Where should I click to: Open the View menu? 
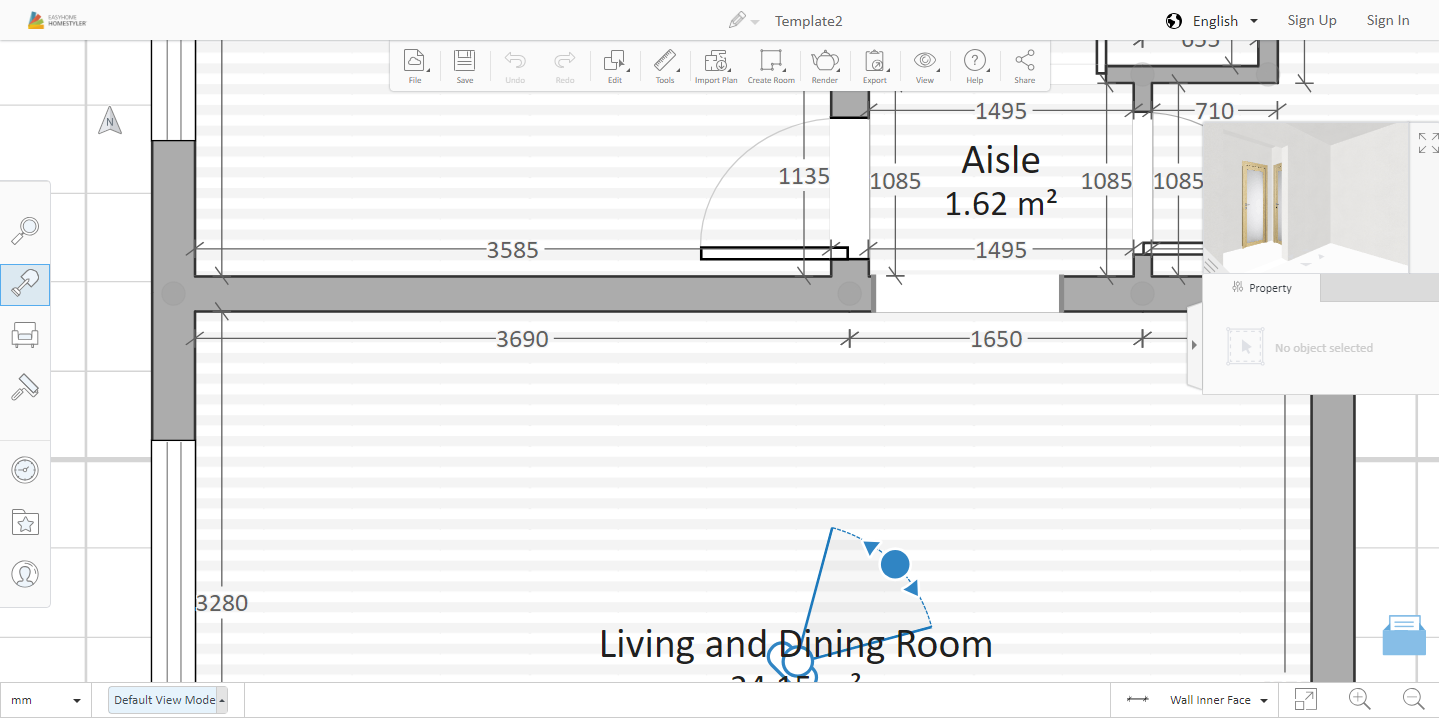coord(925,66)
